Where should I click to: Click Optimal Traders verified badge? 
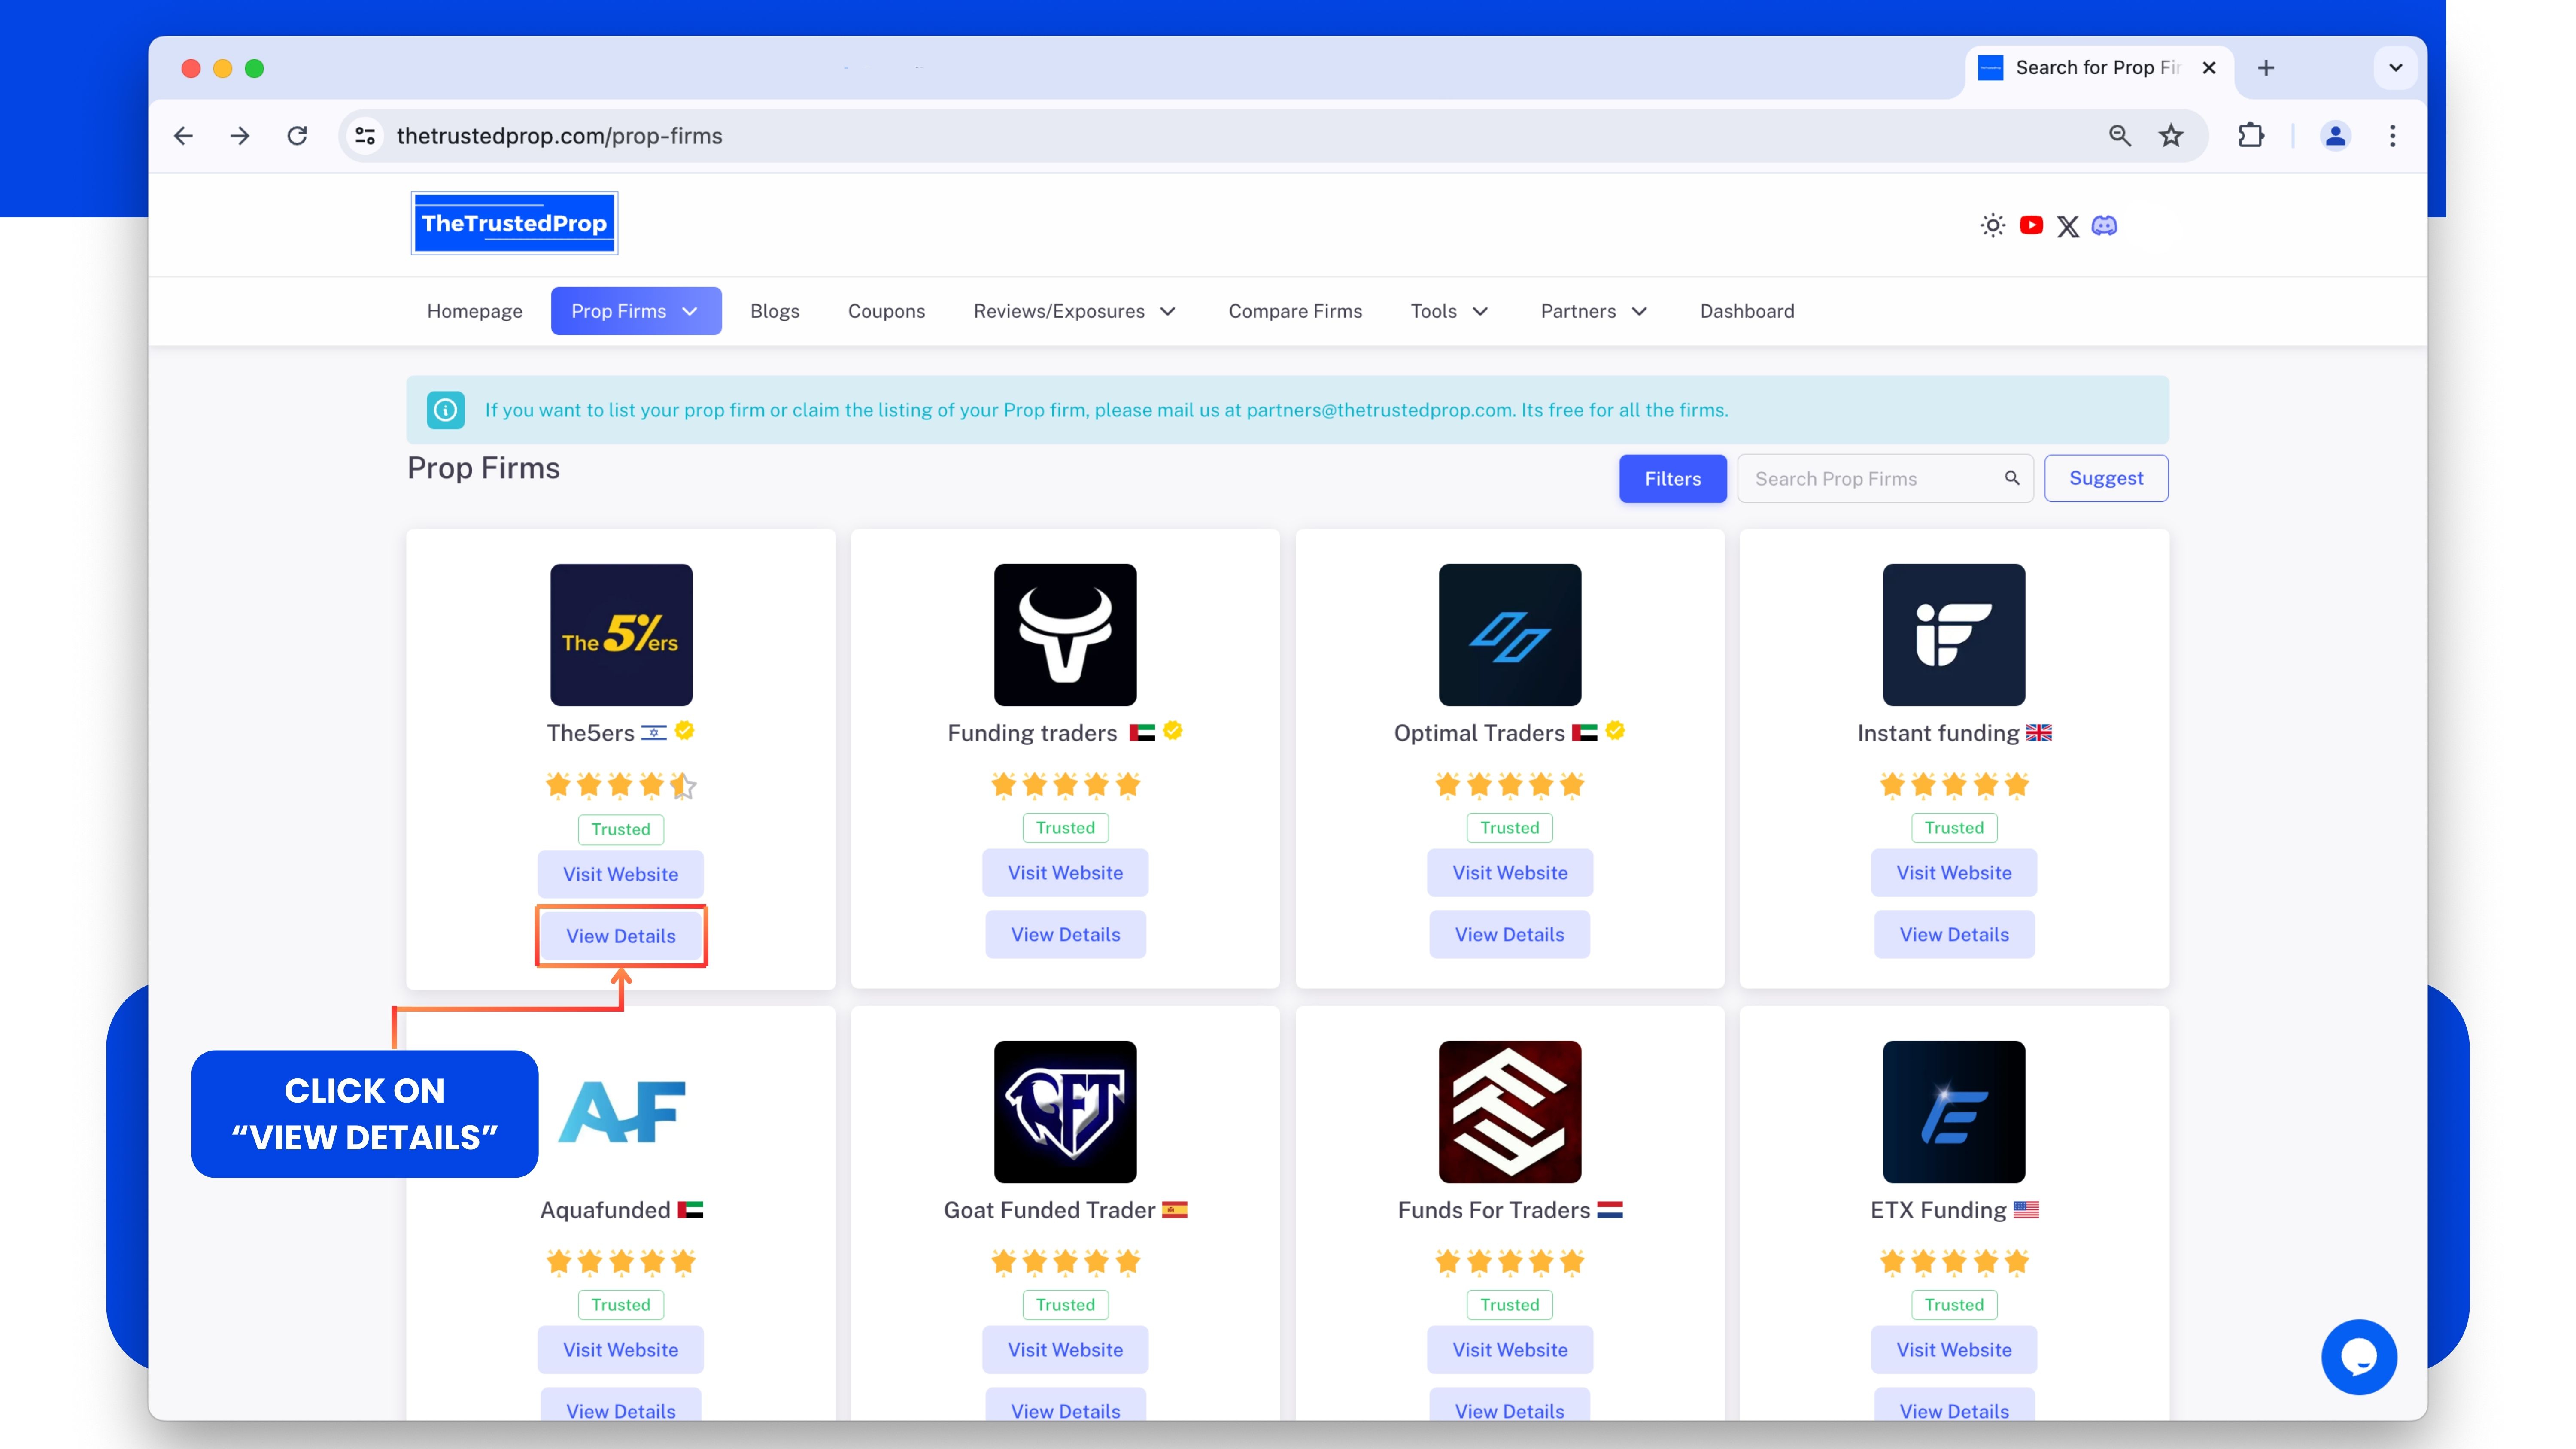(x=1615, y=731)
